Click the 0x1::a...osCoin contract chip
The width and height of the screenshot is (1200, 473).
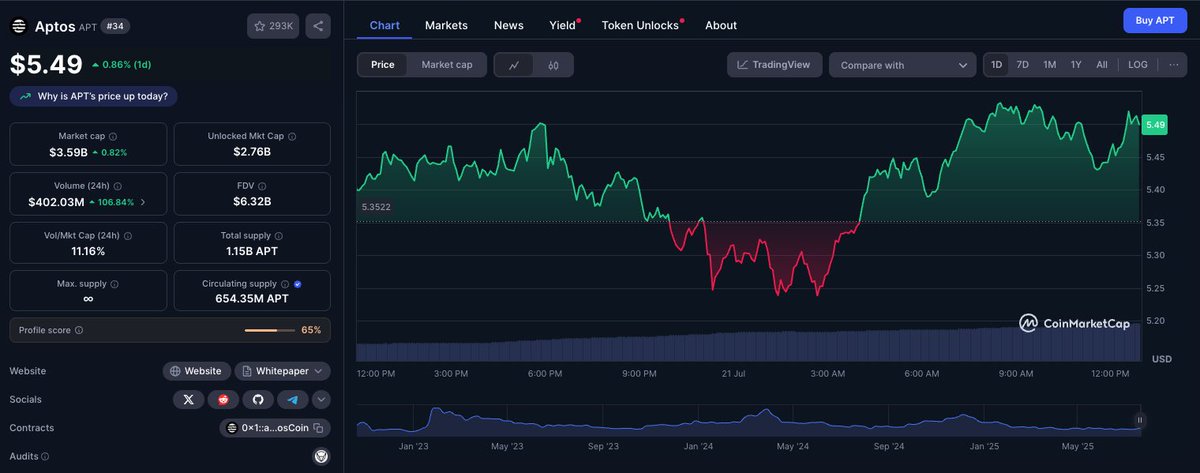tap(275, 428)
